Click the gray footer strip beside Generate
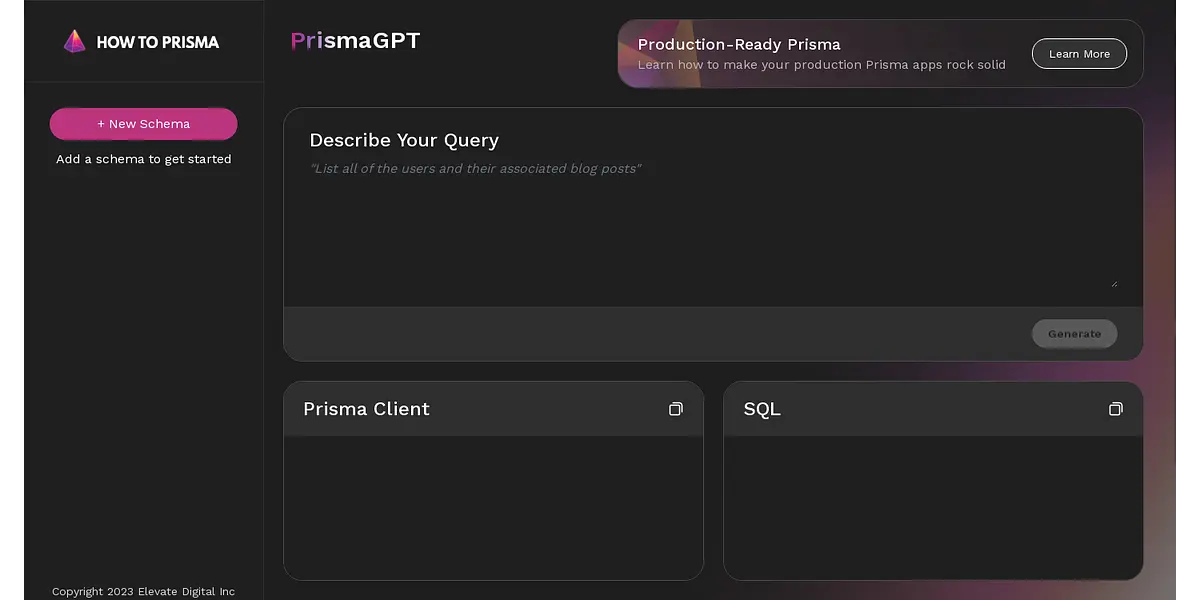Image resolution: width=1200 pixels, height=600 pixels. 650,334
